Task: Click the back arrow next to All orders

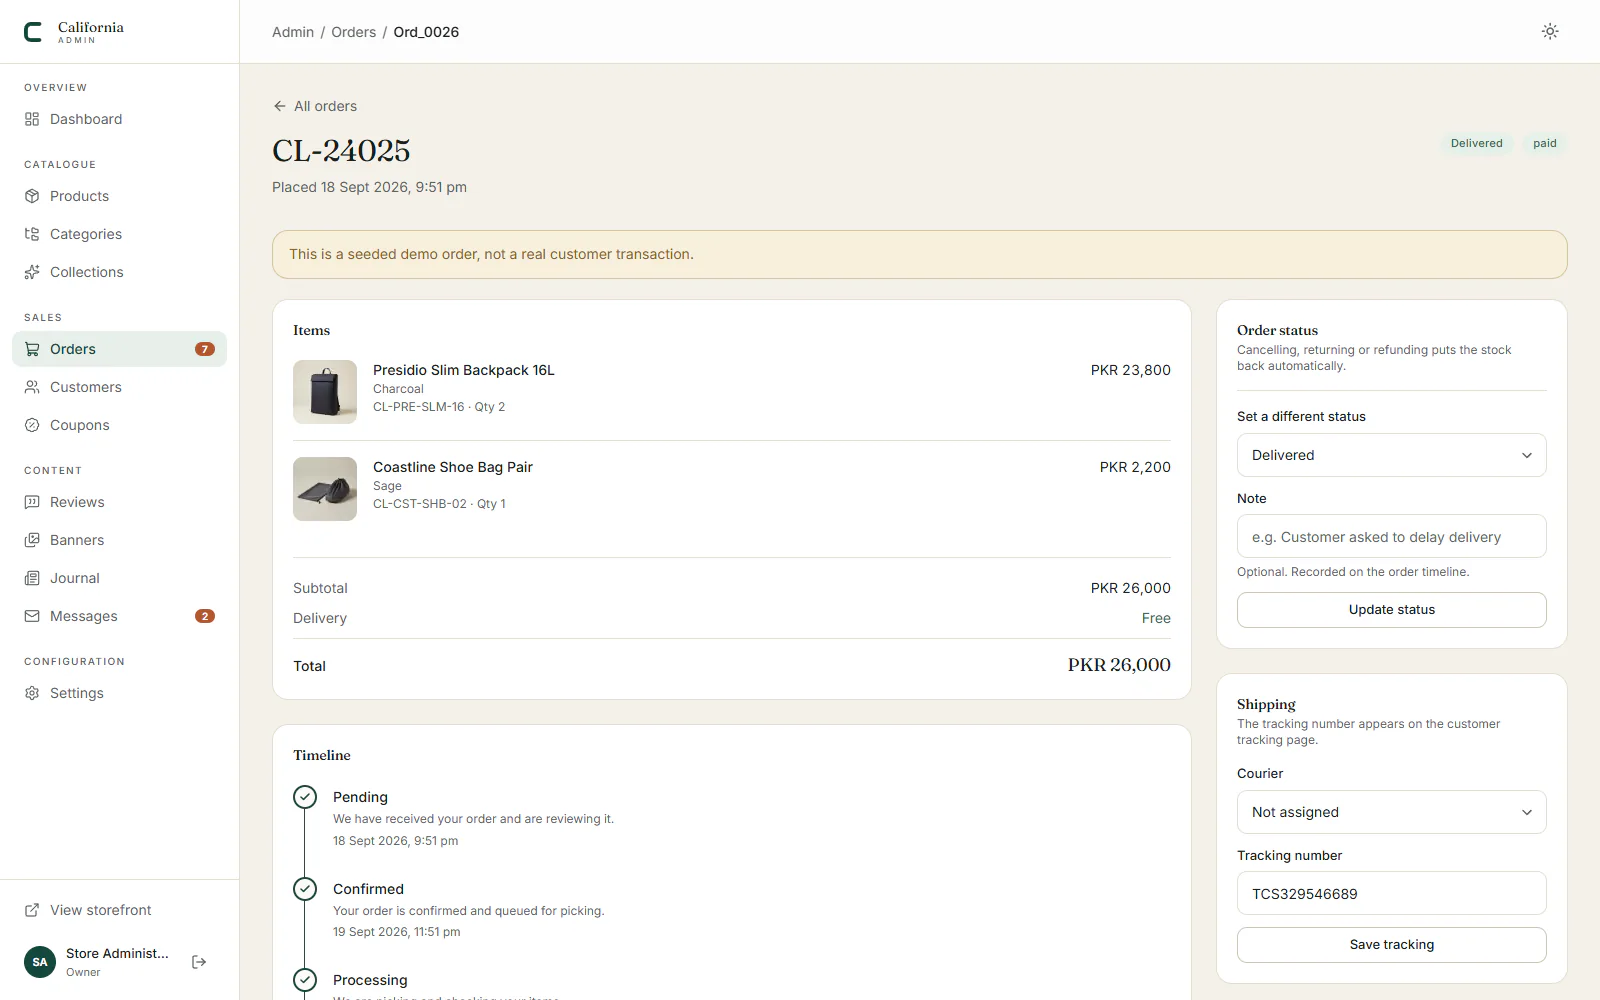Action: 280,106
